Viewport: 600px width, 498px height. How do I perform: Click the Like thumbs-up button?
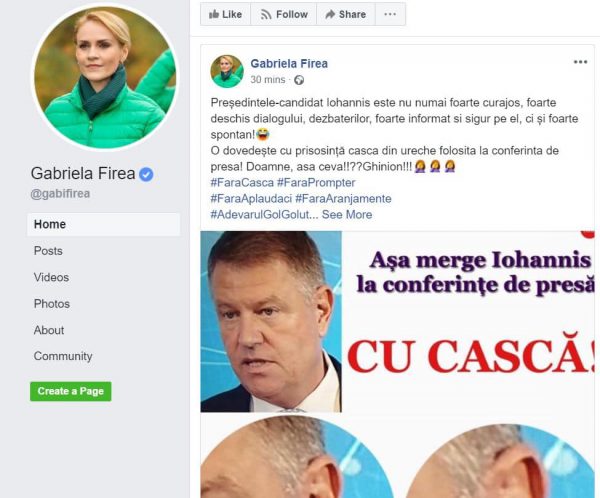[x=225, y=14]
